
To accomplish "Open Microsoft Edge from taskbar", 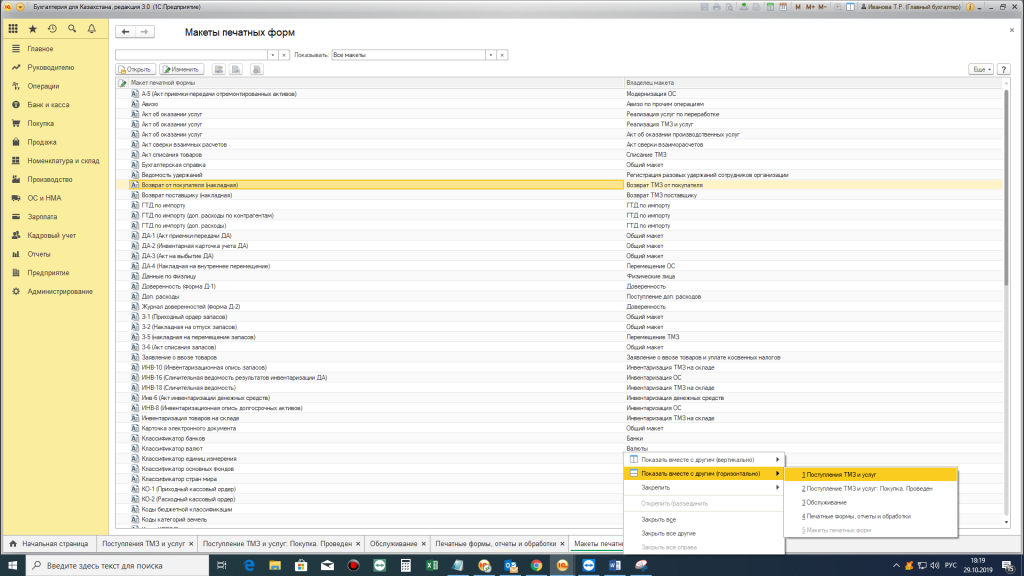I will point(249,565).
